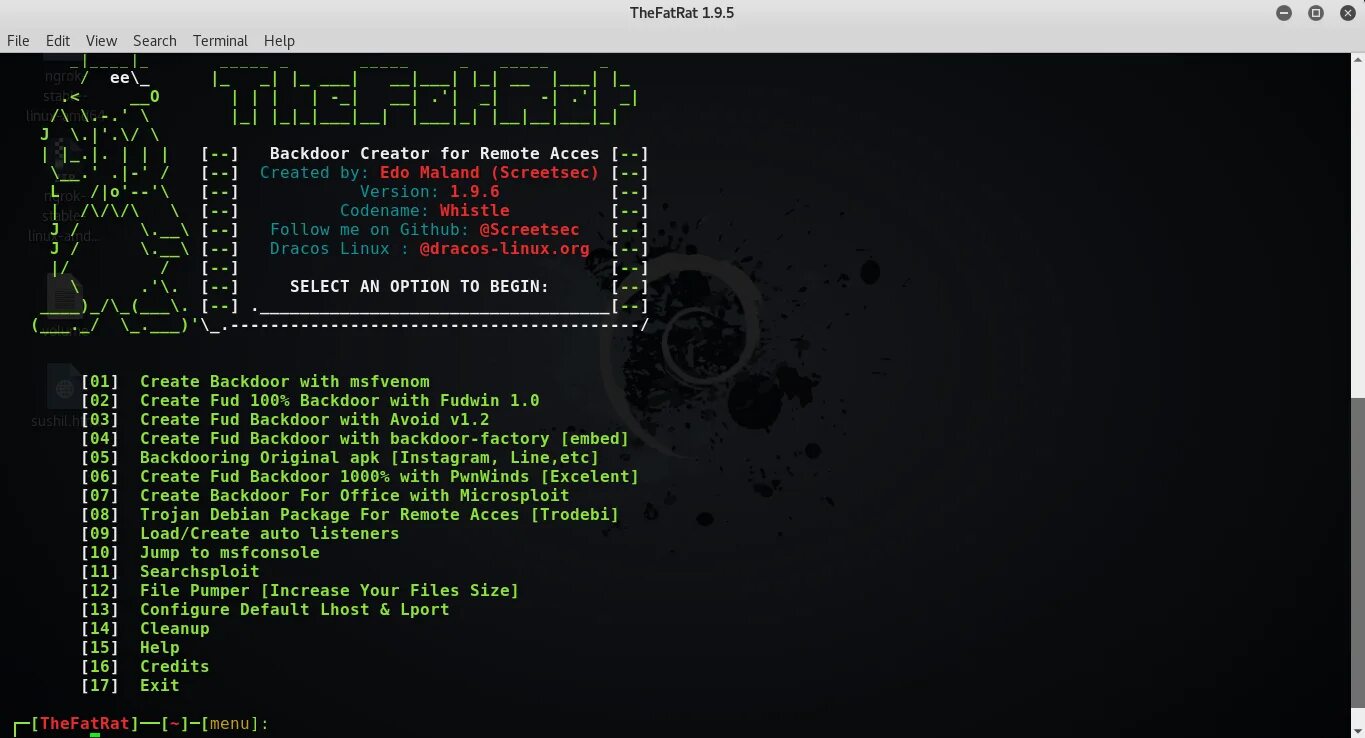Image resolution: width=1365 pixels, height=738 pixels.
Task: Click the Github handle @Screetsec
Action: click(x=529, y=229)
